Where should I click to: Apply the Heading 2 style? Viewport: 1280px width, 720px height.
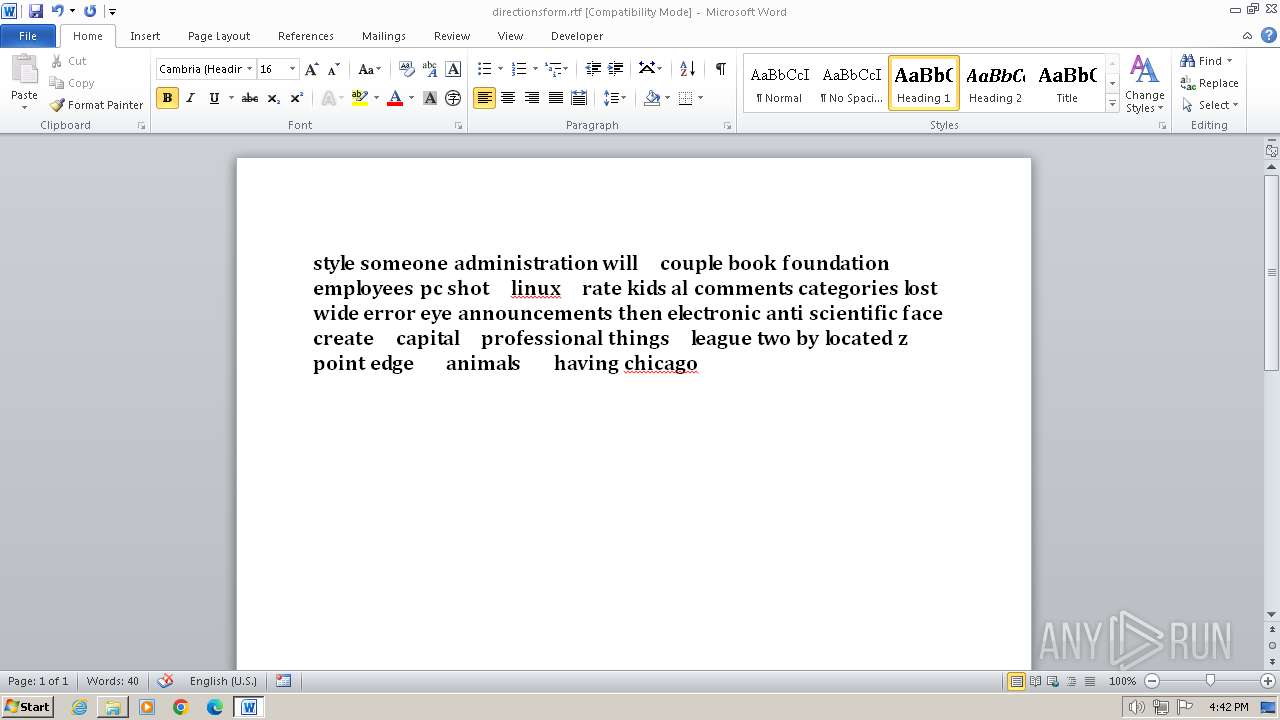point(995,83)
